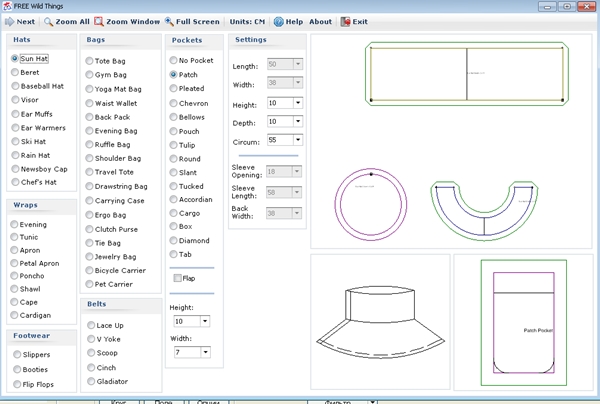Screen dimensions: 600x404
Task: Activate the Zoom Window tool icon
Action: click(x=99, y=21)
